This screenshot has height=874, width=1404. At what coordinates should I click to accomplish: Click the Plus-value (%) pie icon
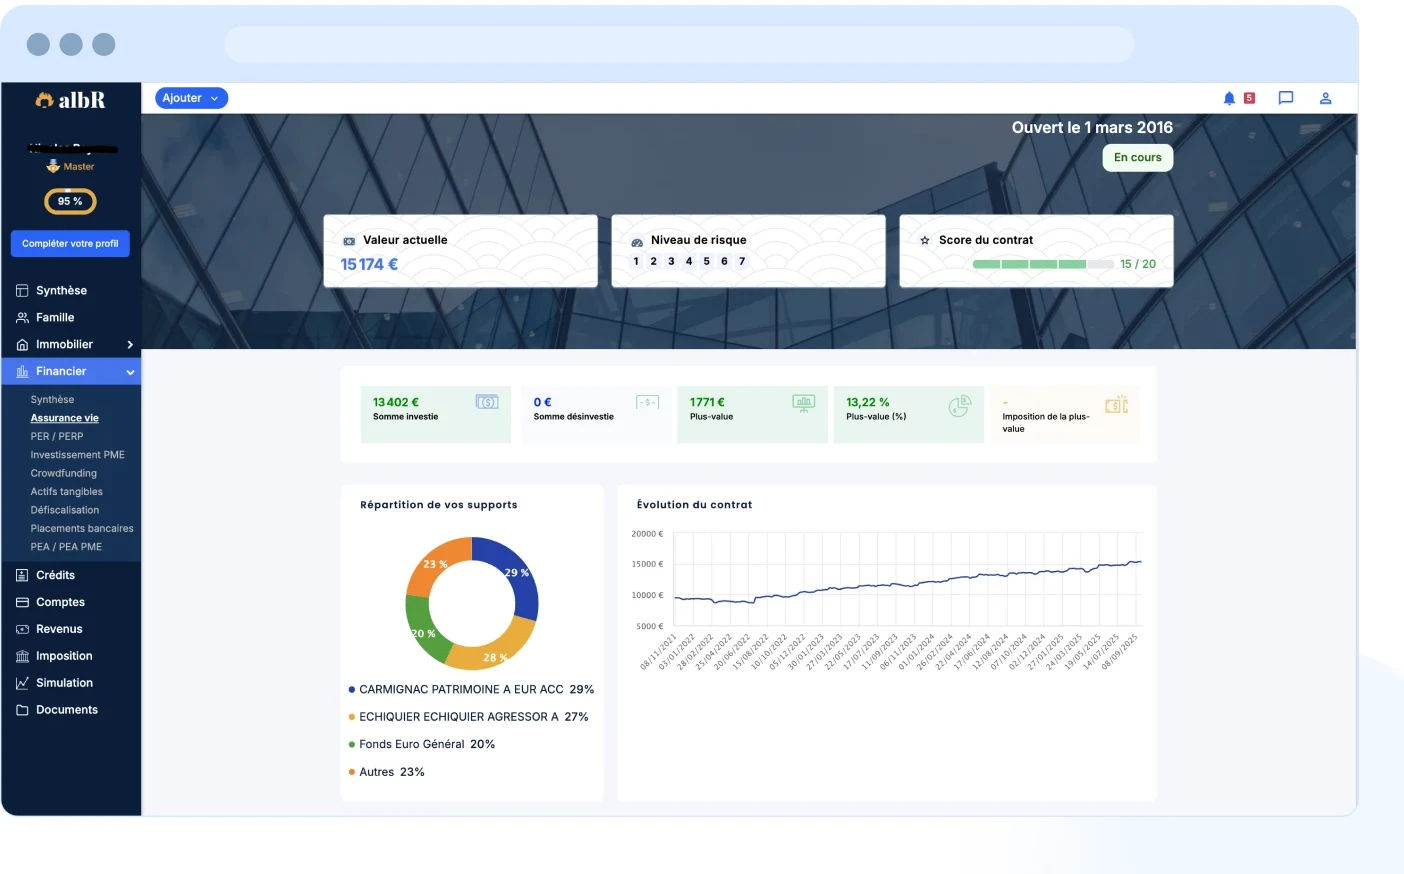coord(960,405)
